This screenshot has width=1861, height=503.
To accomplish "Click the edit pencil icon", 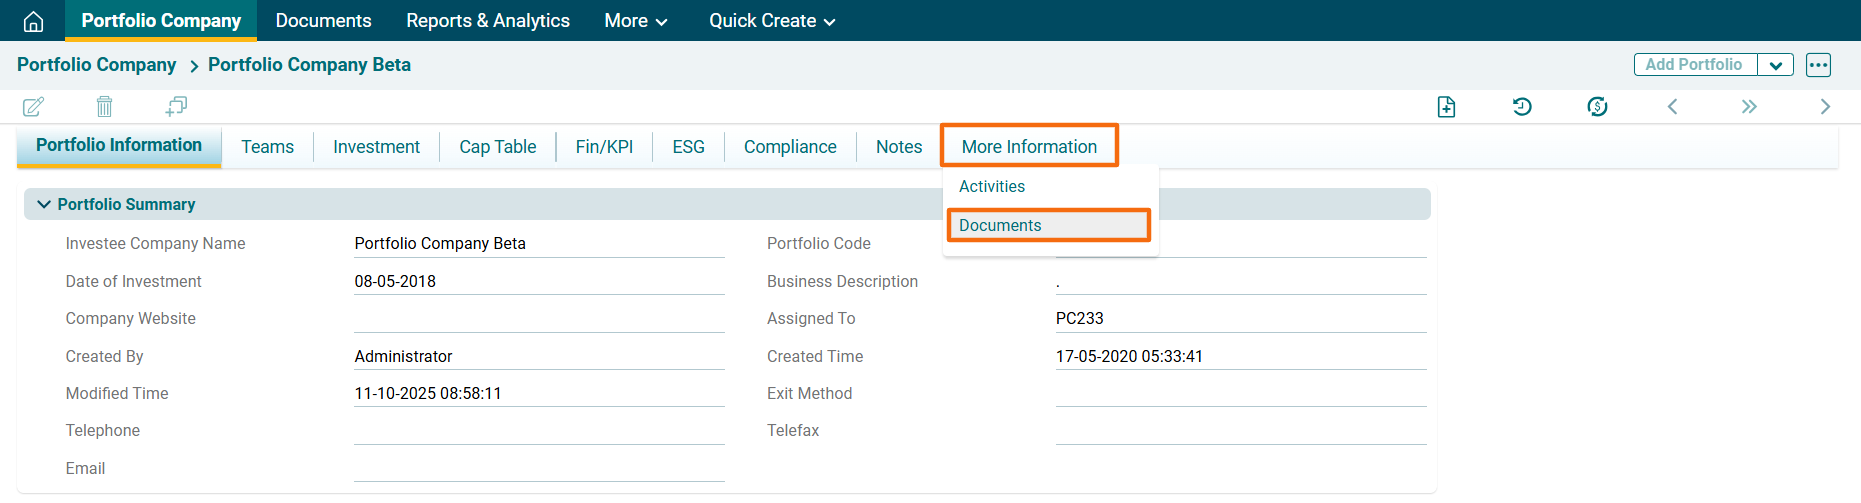I will coord(33,106).
